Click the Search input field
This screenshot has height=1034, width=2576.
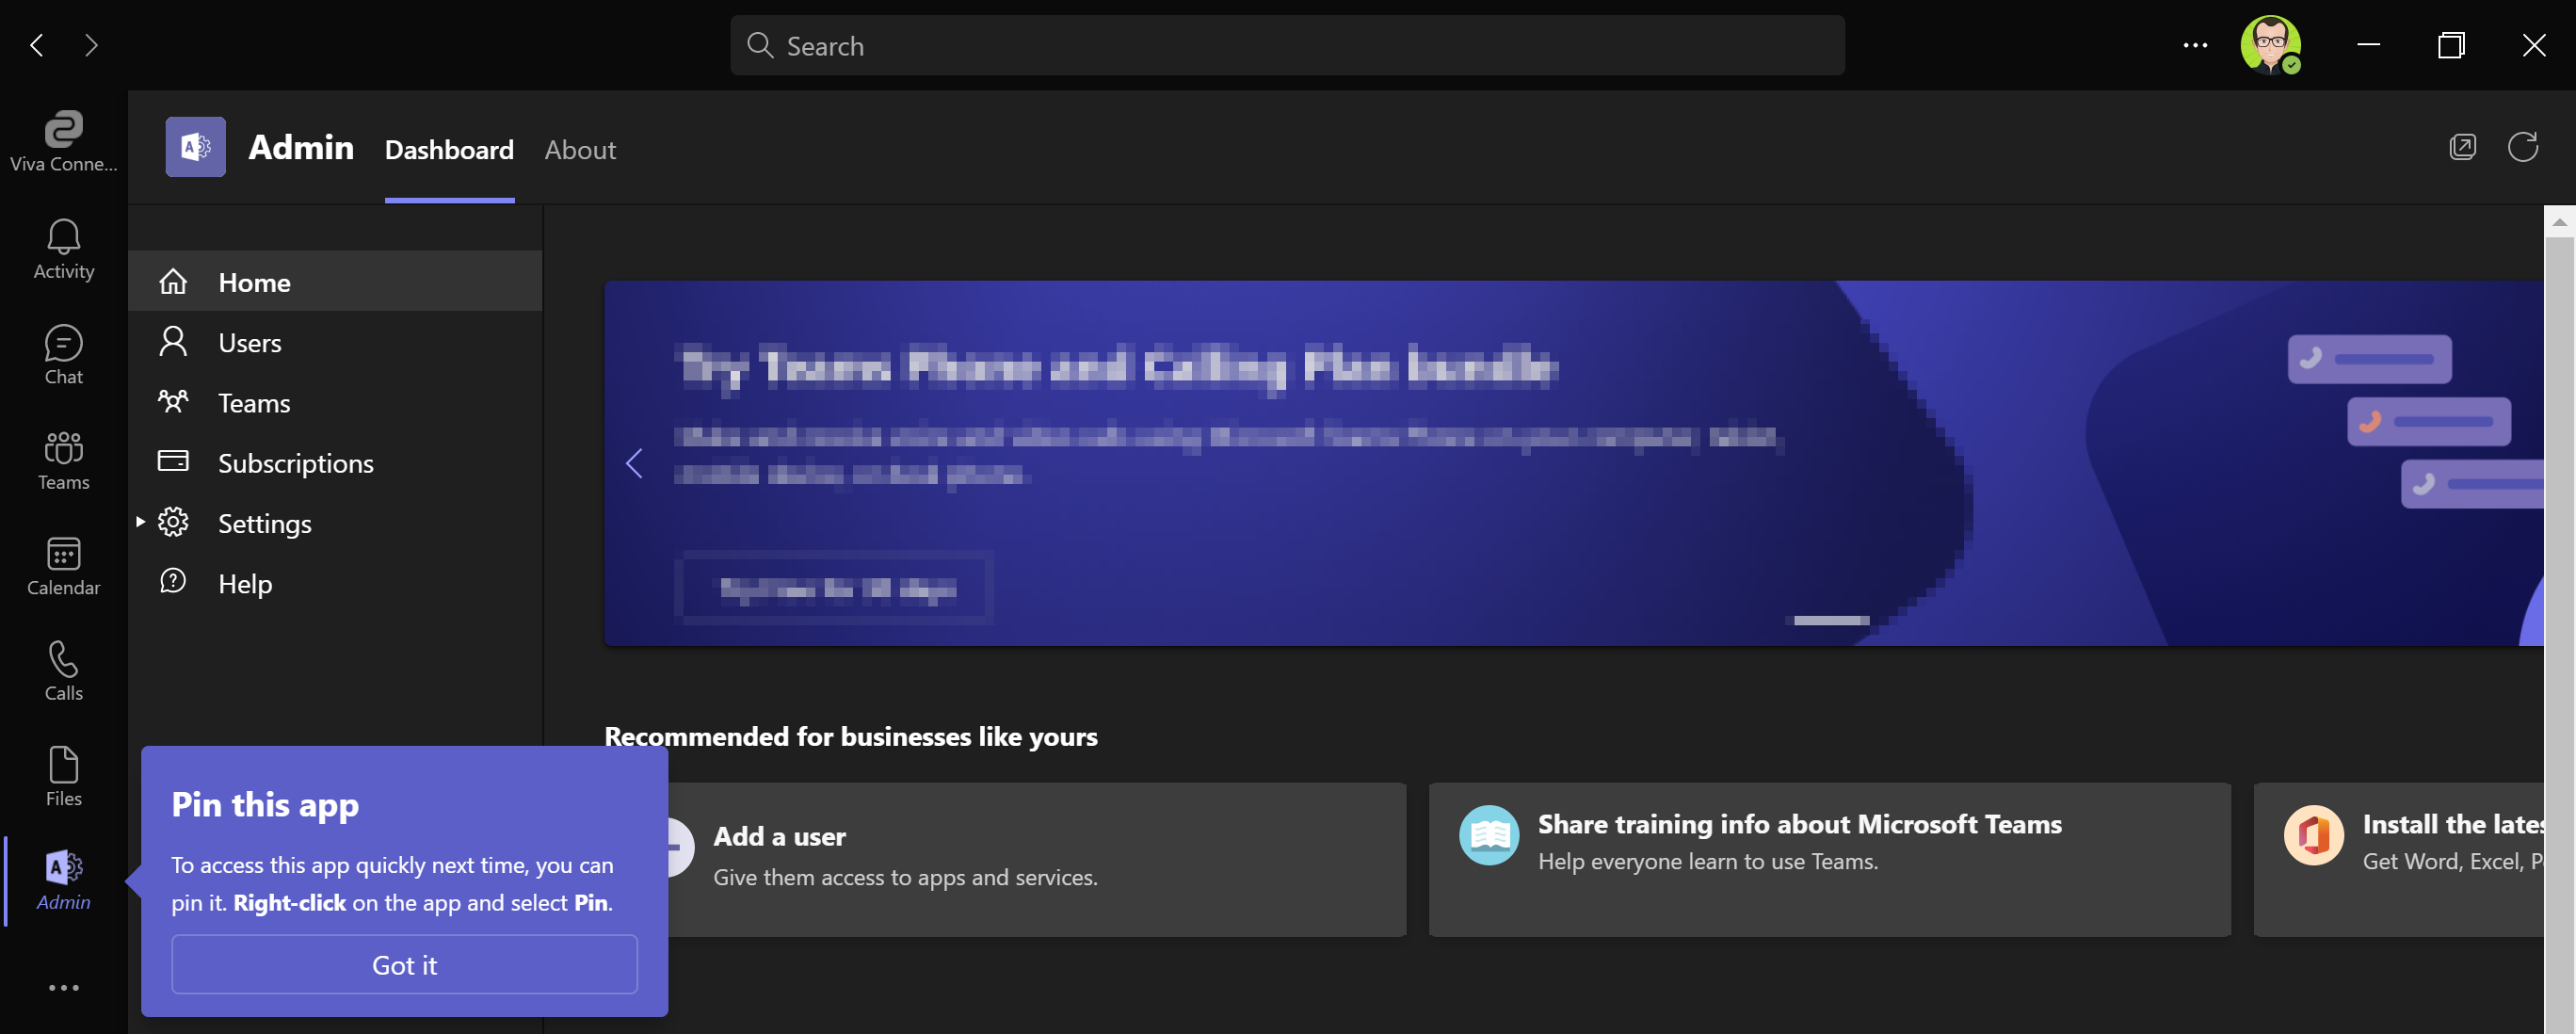coord(1286,46)
